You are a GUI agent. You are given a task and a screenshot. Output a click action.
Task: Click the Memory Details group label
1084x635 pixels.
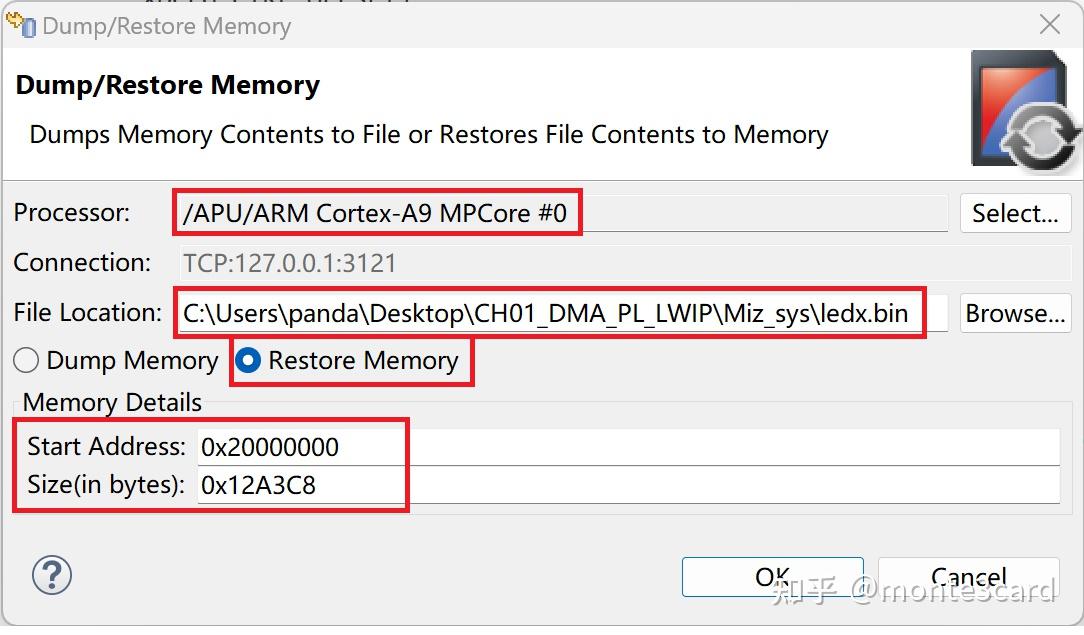click(x=112, y=402)
